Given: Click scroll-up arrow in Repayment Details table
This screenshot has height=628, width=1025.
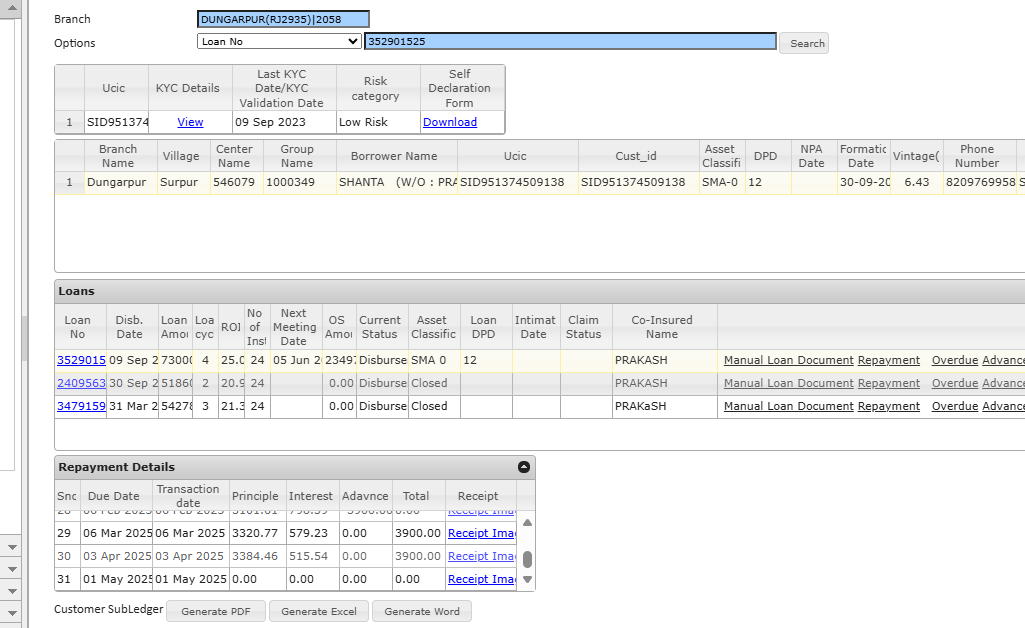Looking at the screenshot, I should (x=527, y=522).
